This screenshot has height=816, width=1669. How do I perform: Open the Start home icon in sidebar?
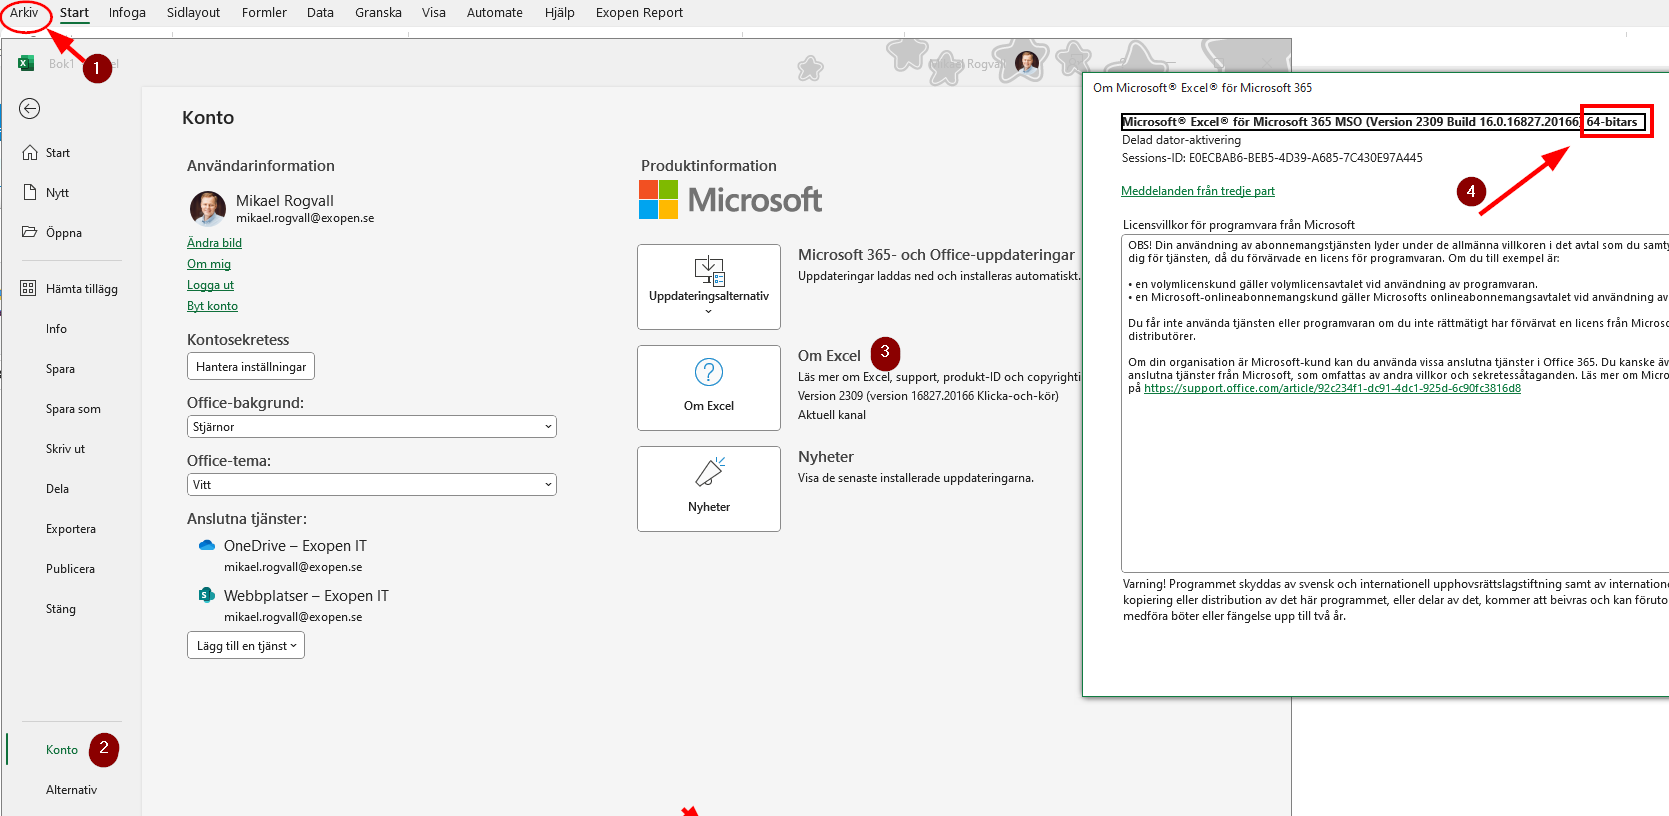(30, 153)
